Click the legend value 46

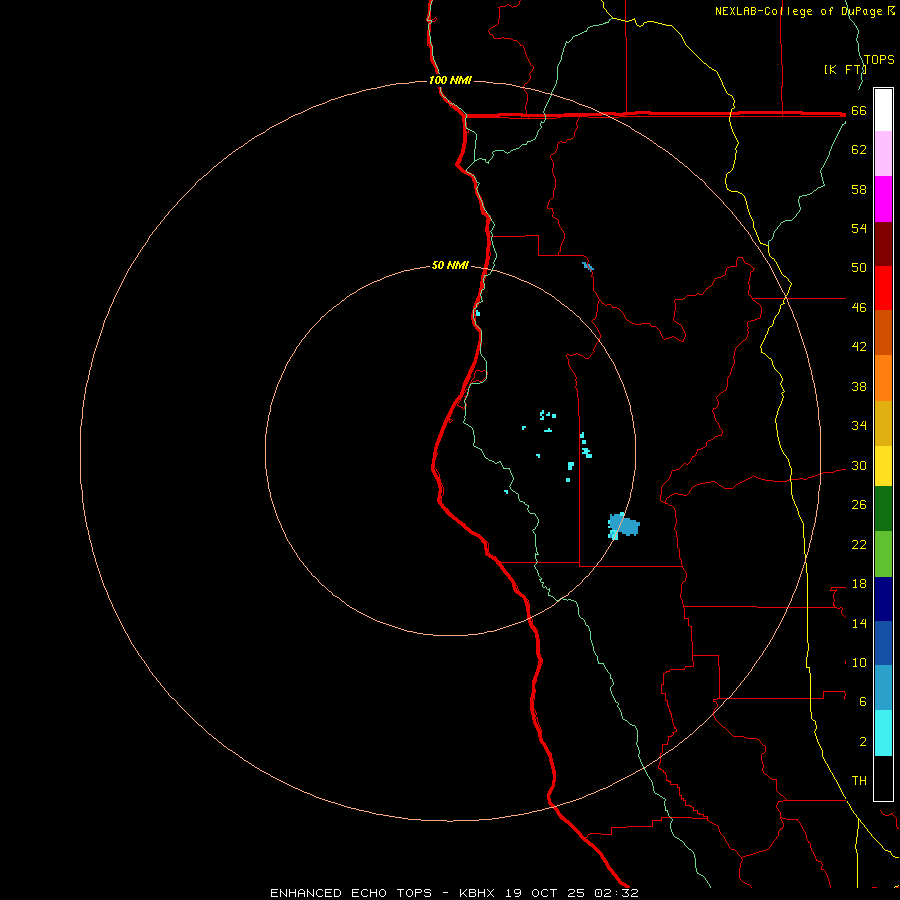[859, 307]
